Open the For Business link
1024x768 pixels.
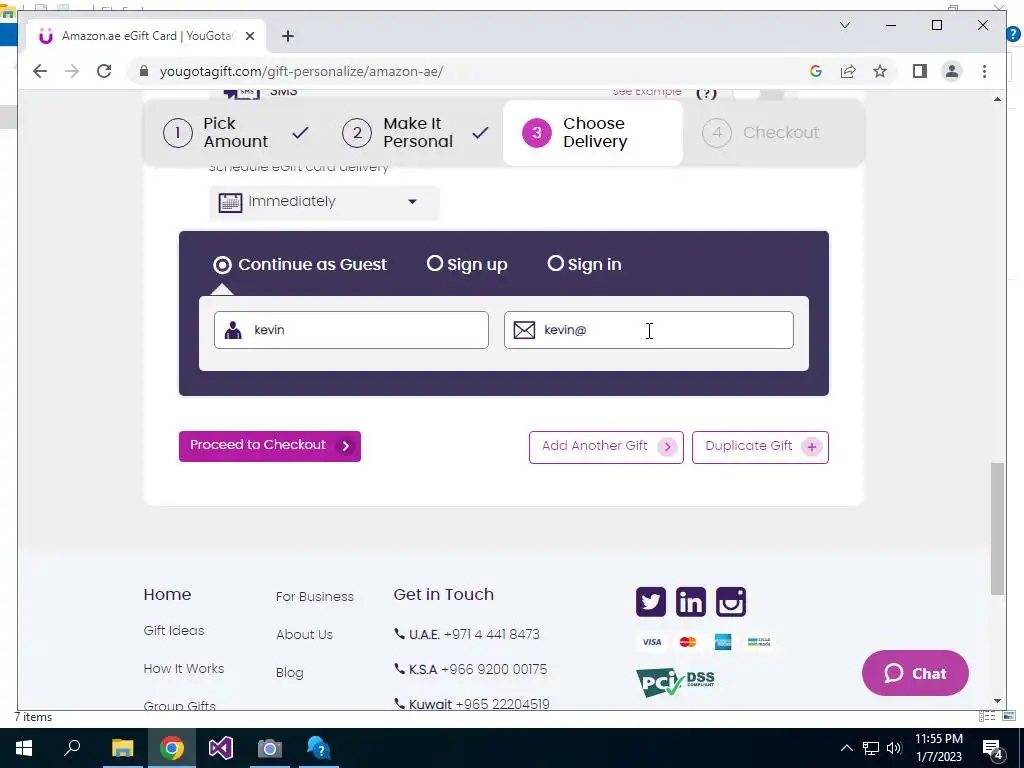click(x=315, y=596)
